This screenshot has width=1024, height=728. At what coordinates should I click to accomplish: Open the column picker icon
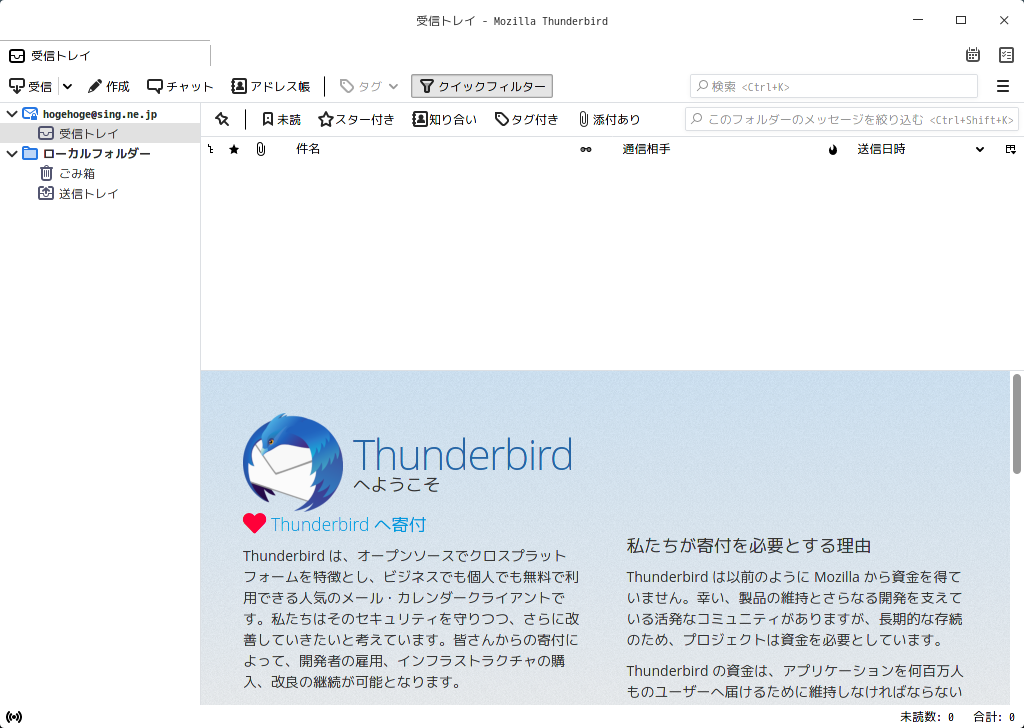(1010, 150)
